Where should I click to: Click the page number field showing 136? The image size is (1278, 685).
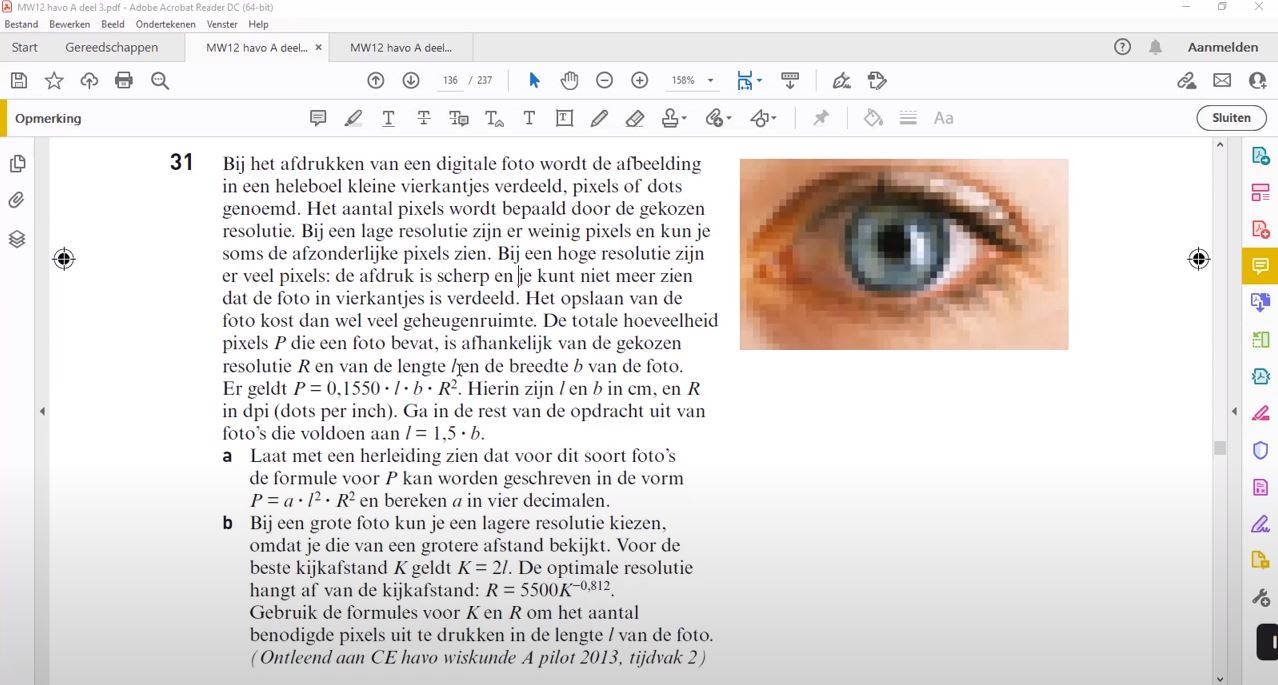[451, 81]
